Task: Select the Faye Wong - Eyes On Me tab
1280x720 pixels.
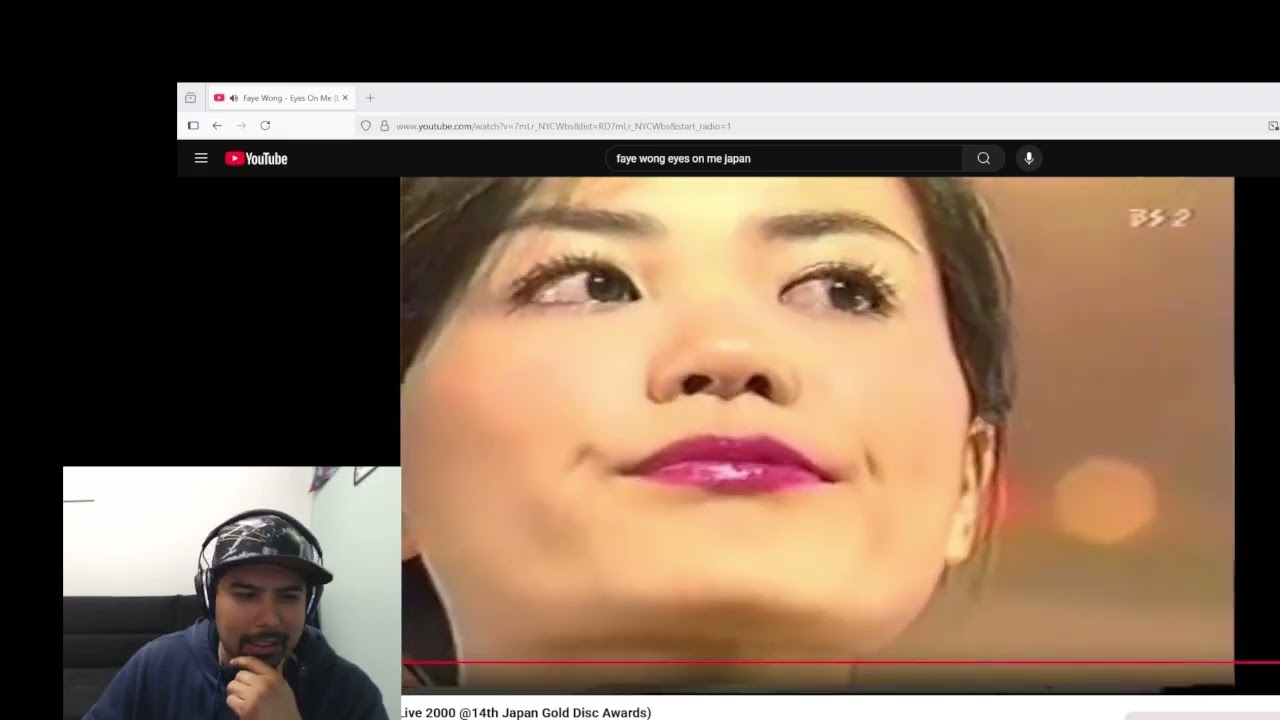Action: pyautogui.click(x=282, y=98)
